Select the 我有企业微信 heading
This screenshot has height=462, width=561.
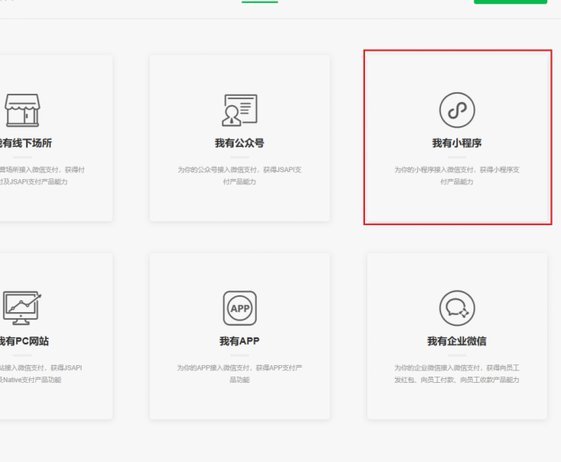[457, 341]
